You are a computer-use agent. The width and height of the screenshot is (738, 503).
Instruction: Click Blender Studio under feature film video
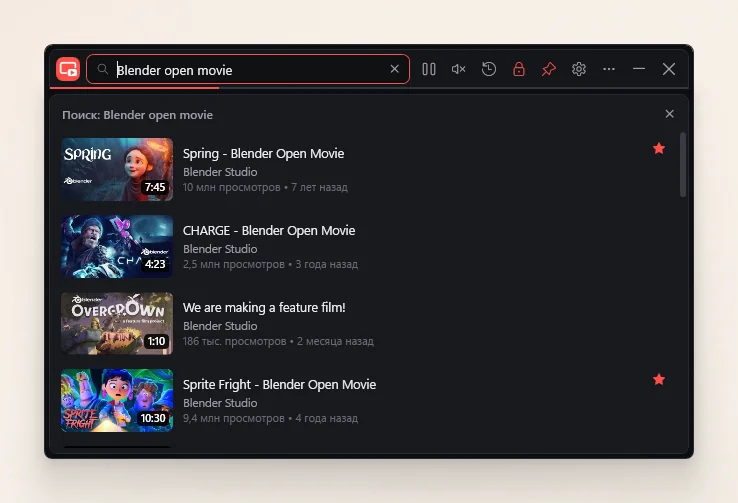220,326
